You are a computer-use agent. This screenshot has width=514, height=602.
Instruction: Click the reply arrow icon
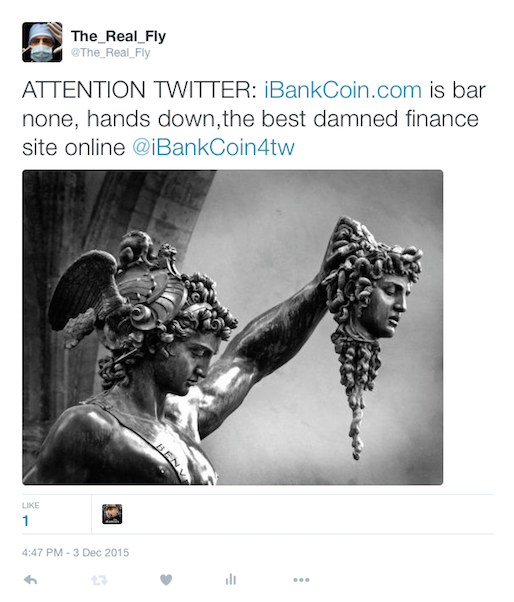(30, 580)
